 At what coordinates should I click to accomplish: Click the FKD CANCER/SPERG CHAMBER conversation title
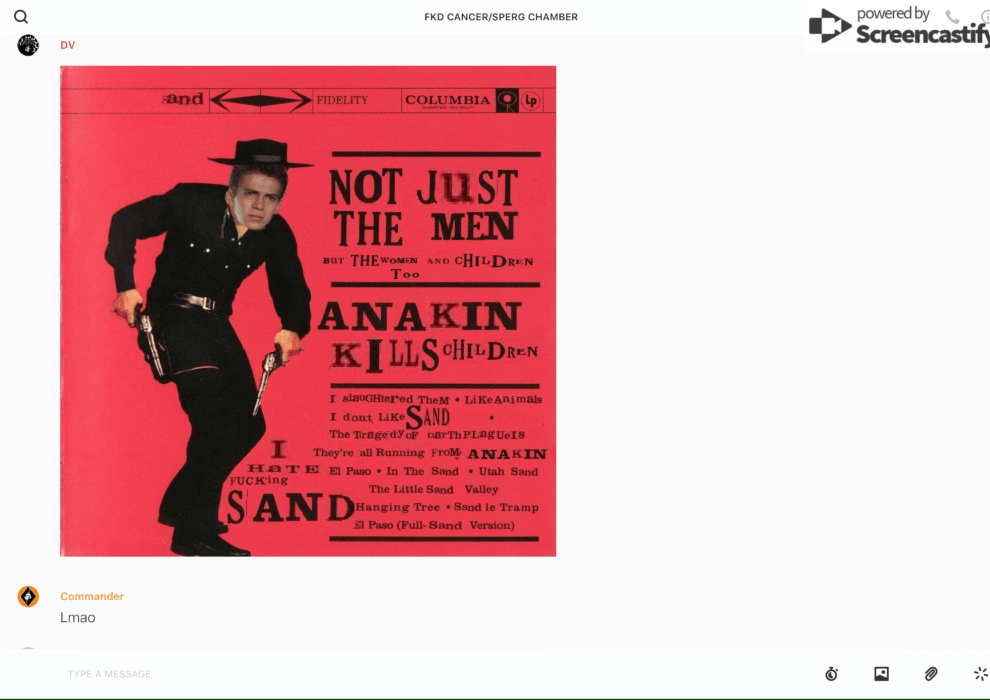point(501,17)
